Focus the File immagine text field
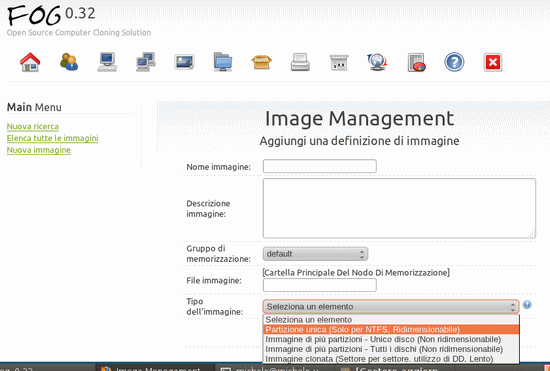Image resolution: width=550 pixels, height=371 pixels. pyautogui.click(x=320, y=285)
